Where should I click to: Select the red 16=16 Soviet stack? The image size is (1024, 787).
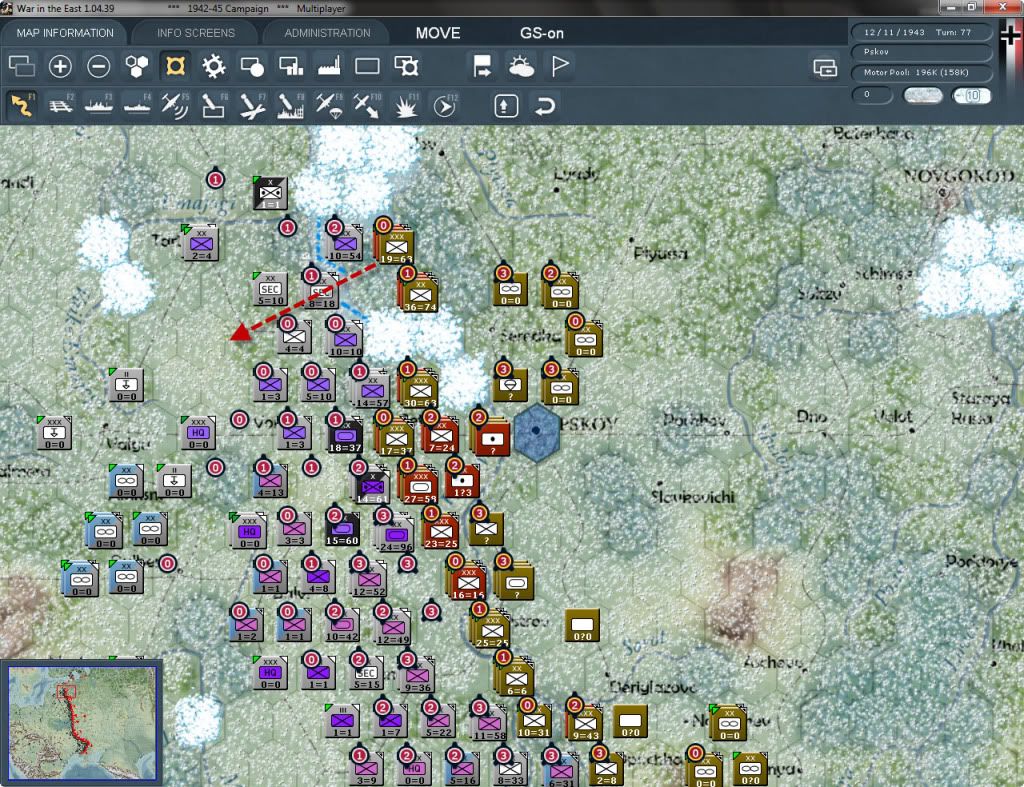[x=468, y=583]
